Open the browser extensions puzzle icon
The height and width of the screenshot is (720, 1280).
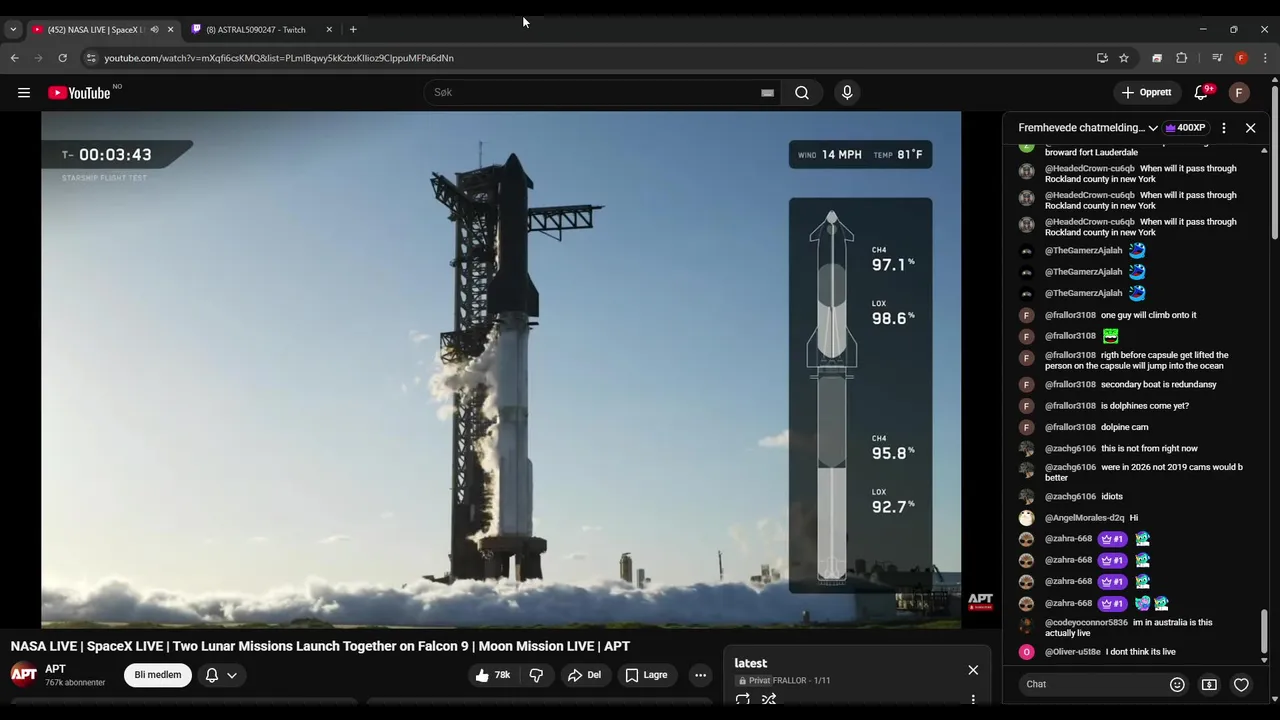click(1181, 58)
